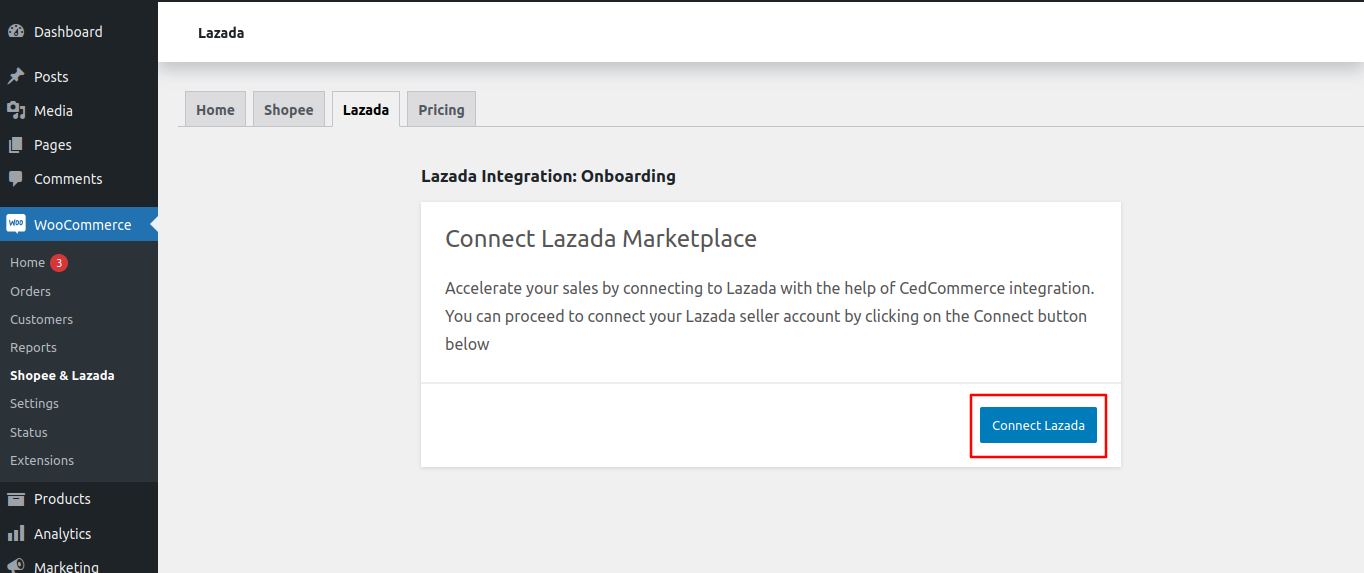Screen dimensions: 1364x573
Task: Click the Pages icon in sidebar
Action: coord(16,145)
